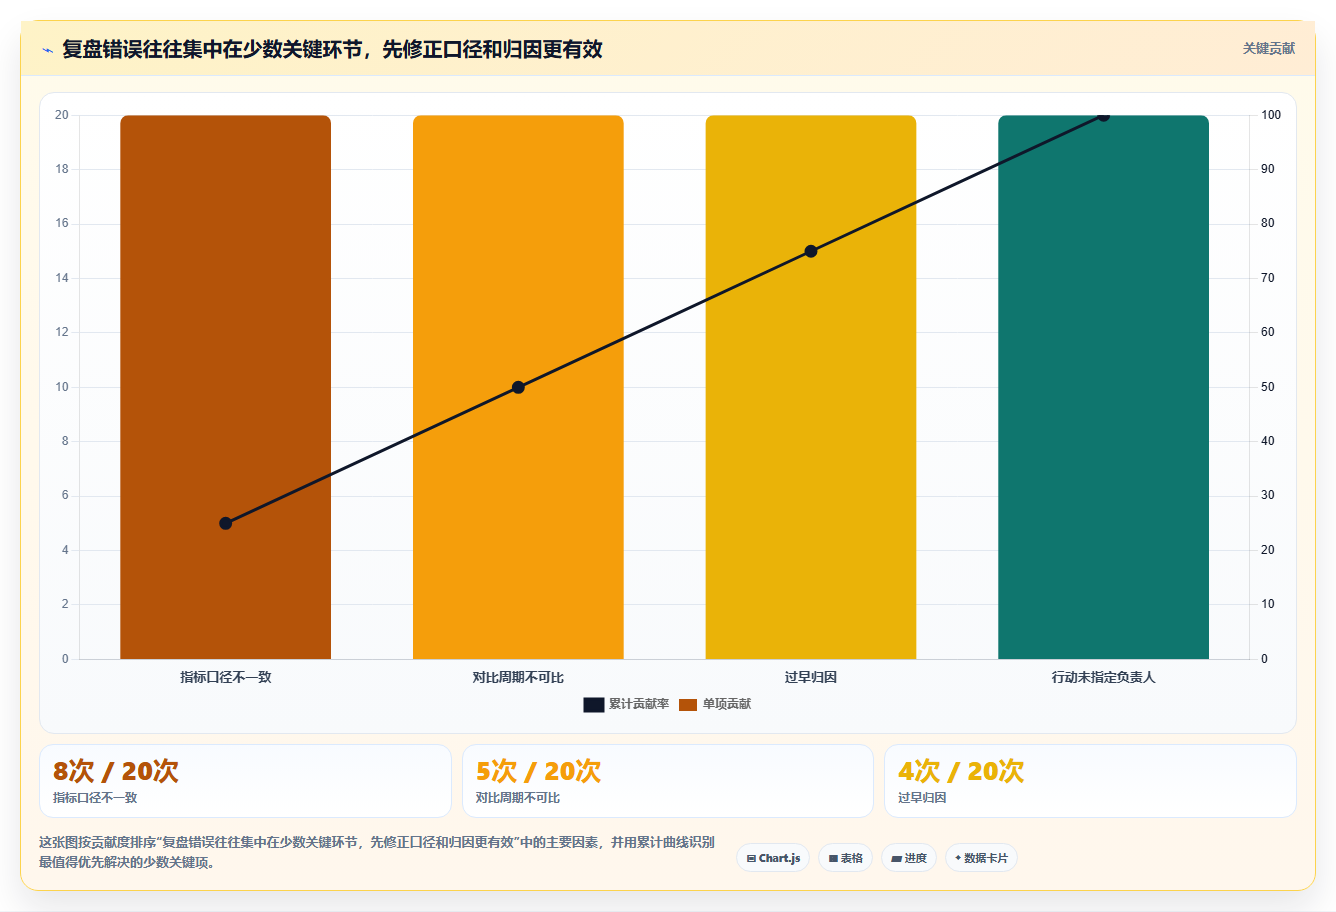The width and height of the screenshot is (1336, 912).
Task: Select the 表格 tag
Action: coord(846,858)
